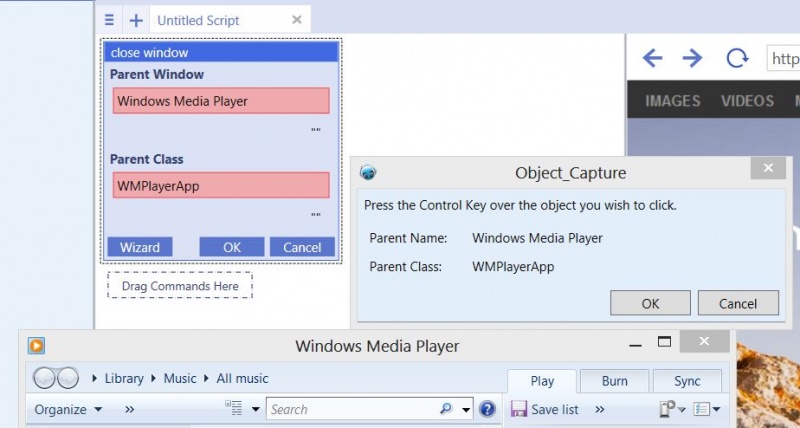This screenshot has width=800, height=428.
Task: Reload the page with refresh icon
Action: (737, 58)
